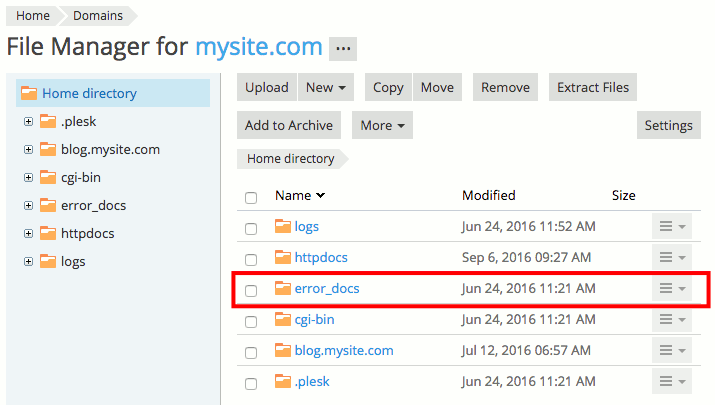Screen dimensions: 715x405
Task: Click the Move button
Action: [x=437, y=87]
